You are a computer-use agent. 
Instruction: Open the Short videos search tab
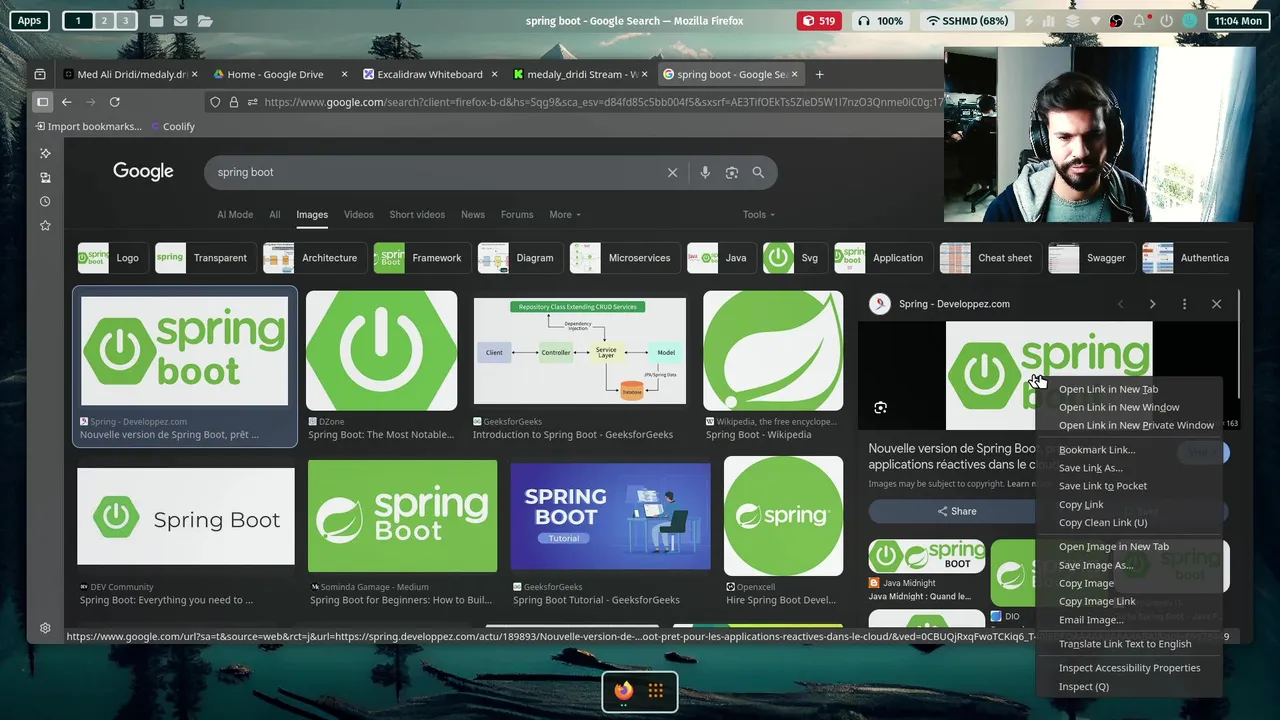point(417,214)
